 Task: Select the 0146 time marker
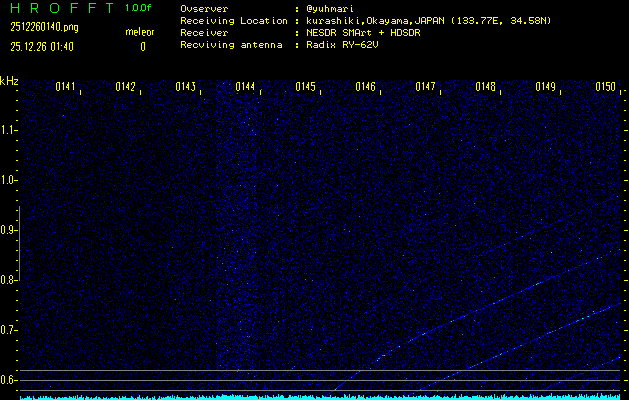click(x=366, y=87)
